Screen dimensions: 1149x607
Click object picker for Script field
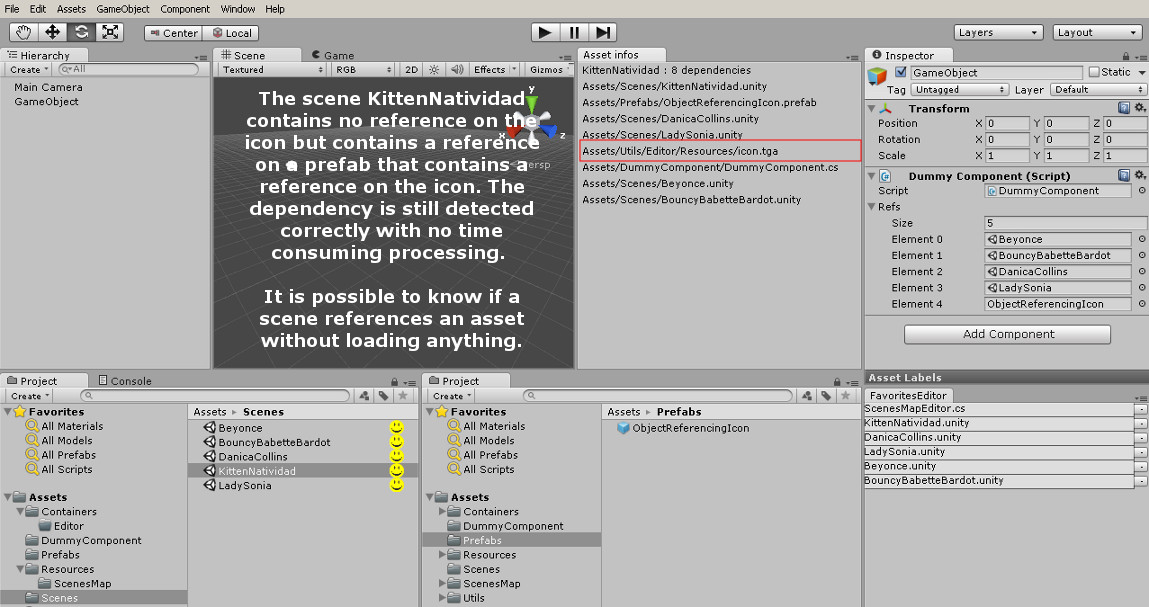(1142, 191)
